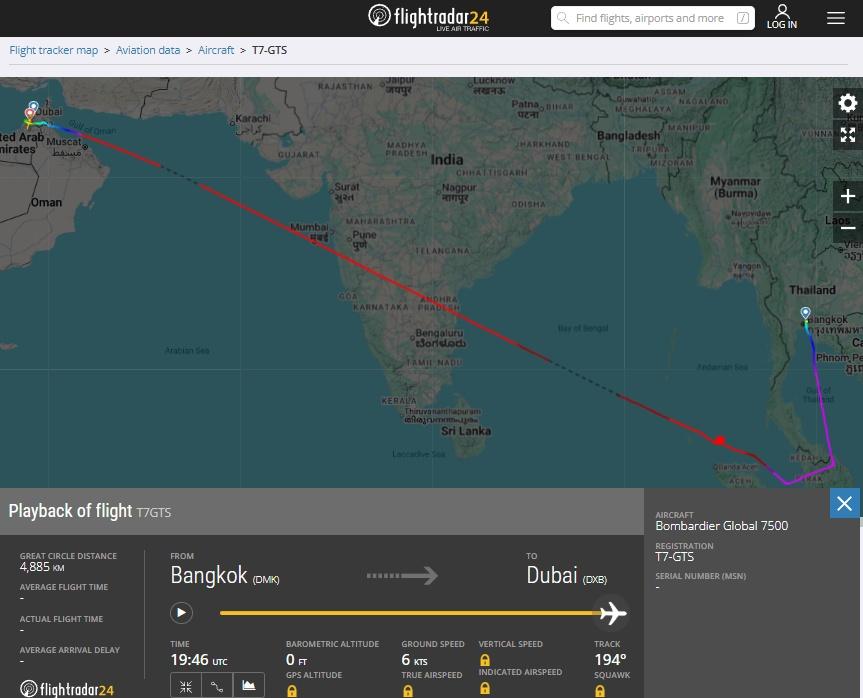Click the Flightradar24 logo in header

click(x=428, y=18)
